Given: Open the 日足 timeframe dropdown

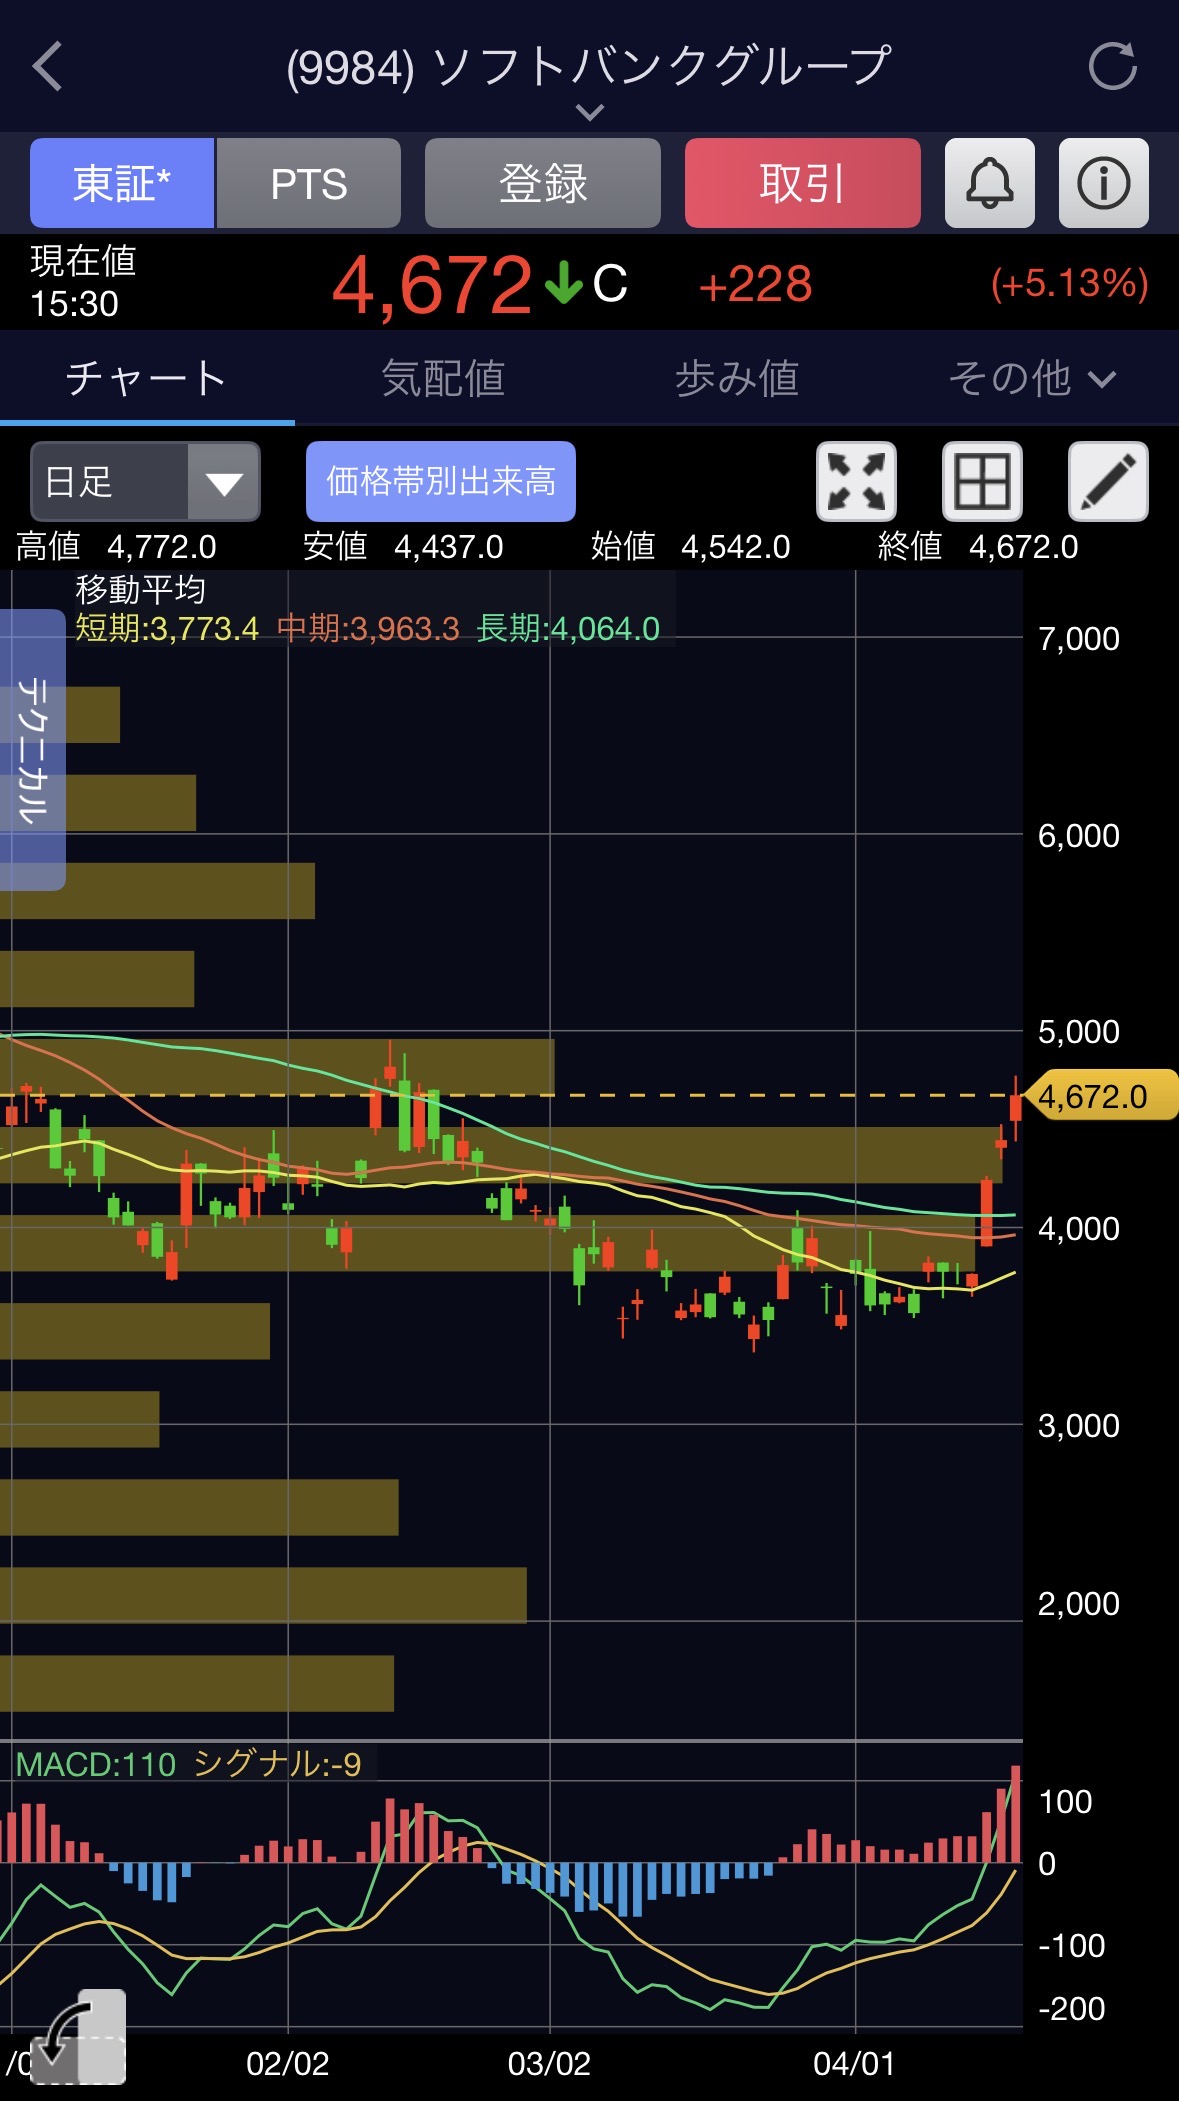Looking at the screenshot, I should point(146,482).
